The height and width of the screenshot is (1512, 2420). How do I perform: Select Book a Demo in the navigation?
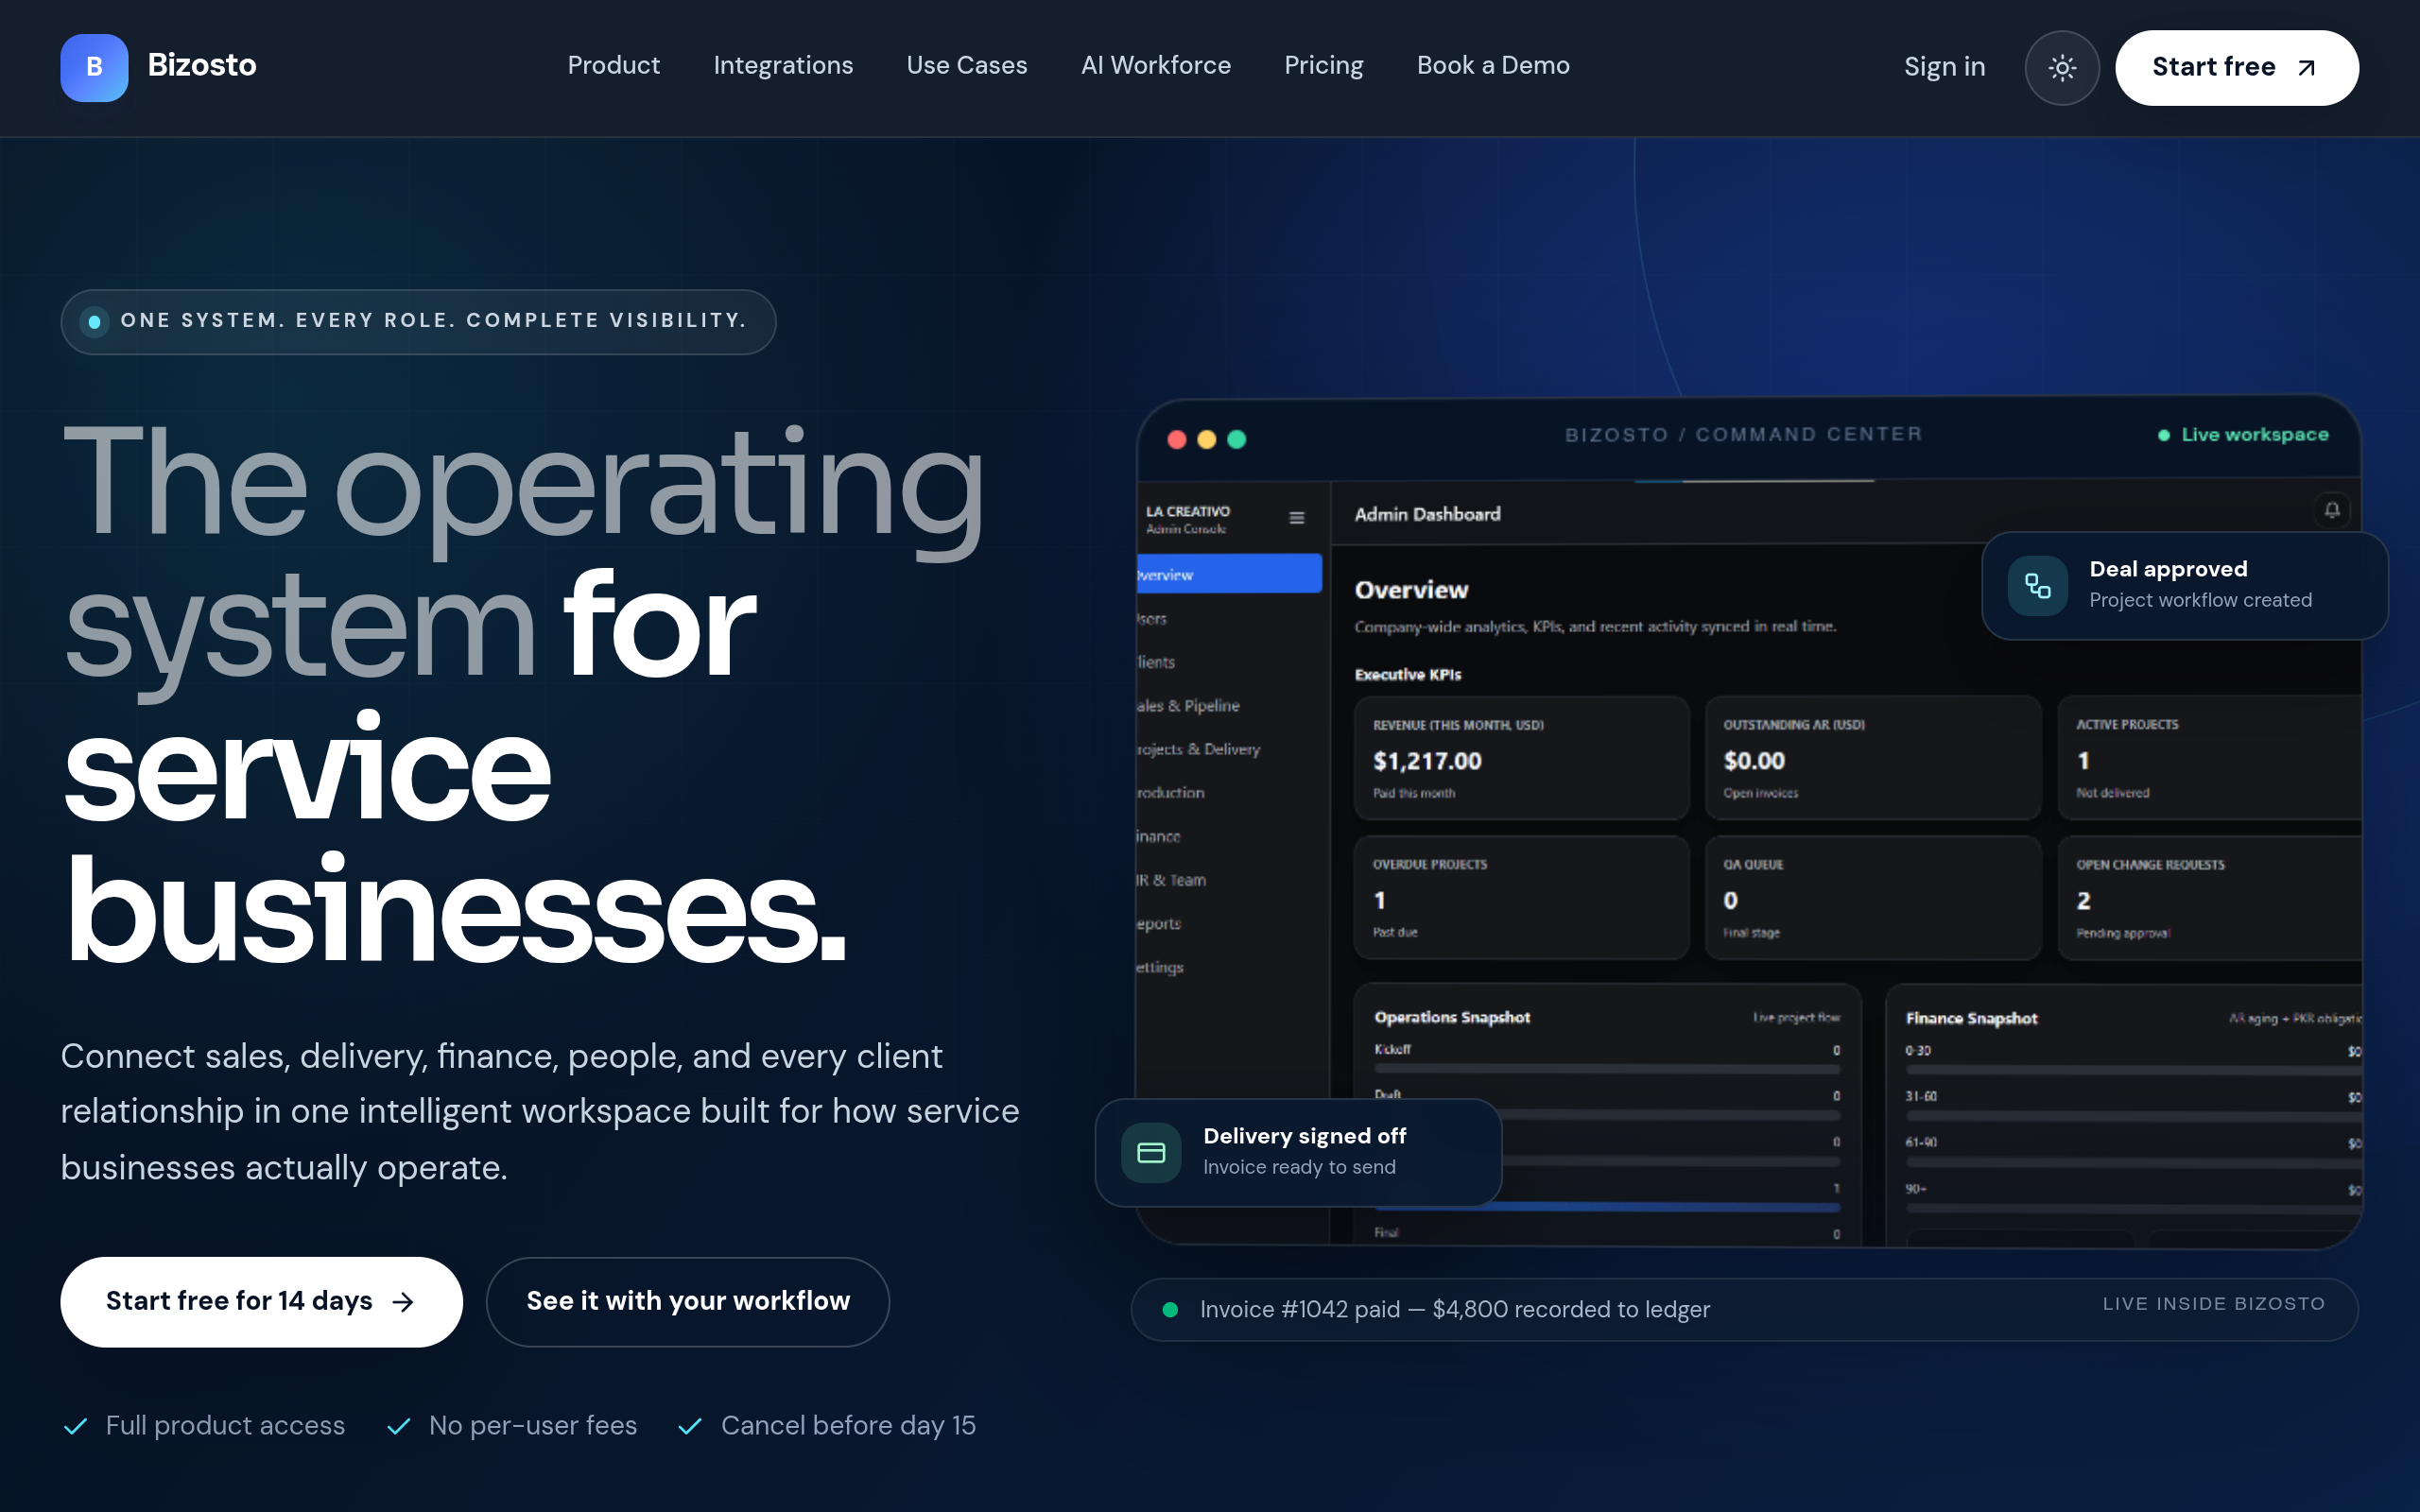click(x=1493, y=66)
